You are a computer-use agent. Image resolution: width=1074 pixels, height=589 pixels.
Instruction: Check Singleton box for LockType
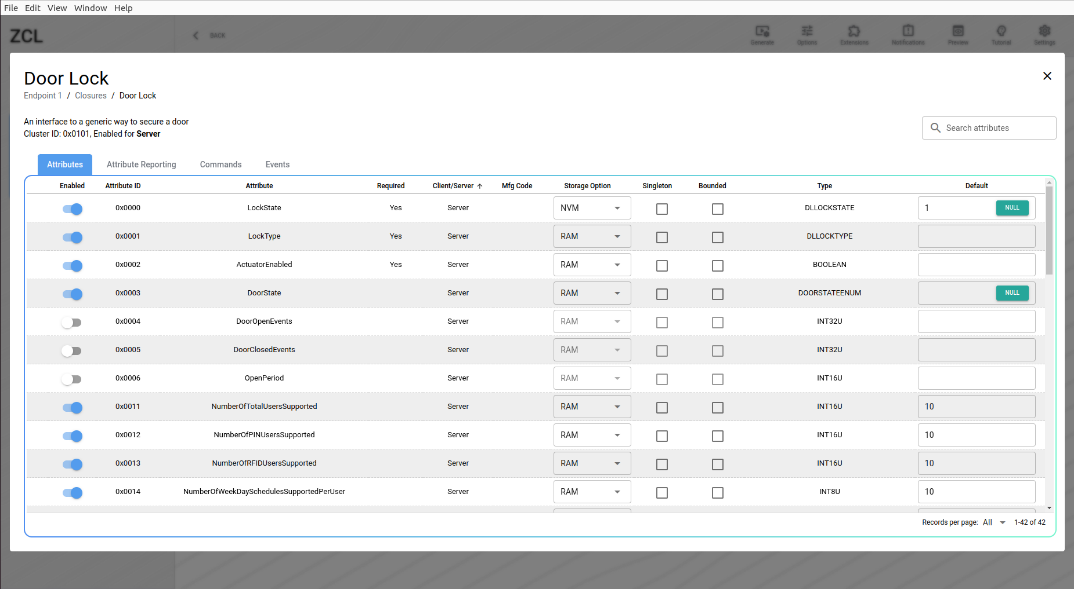tap(662, 237)
